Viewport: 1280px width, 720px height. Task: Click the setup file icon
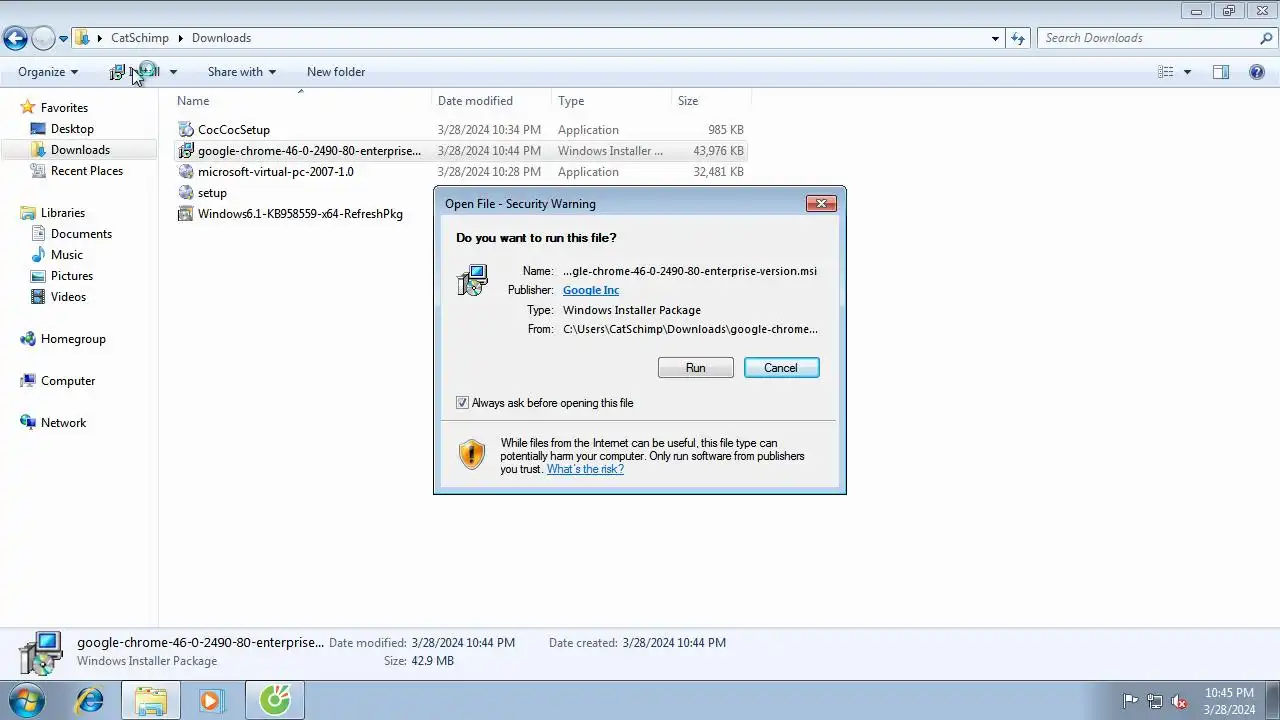point(185,193)
